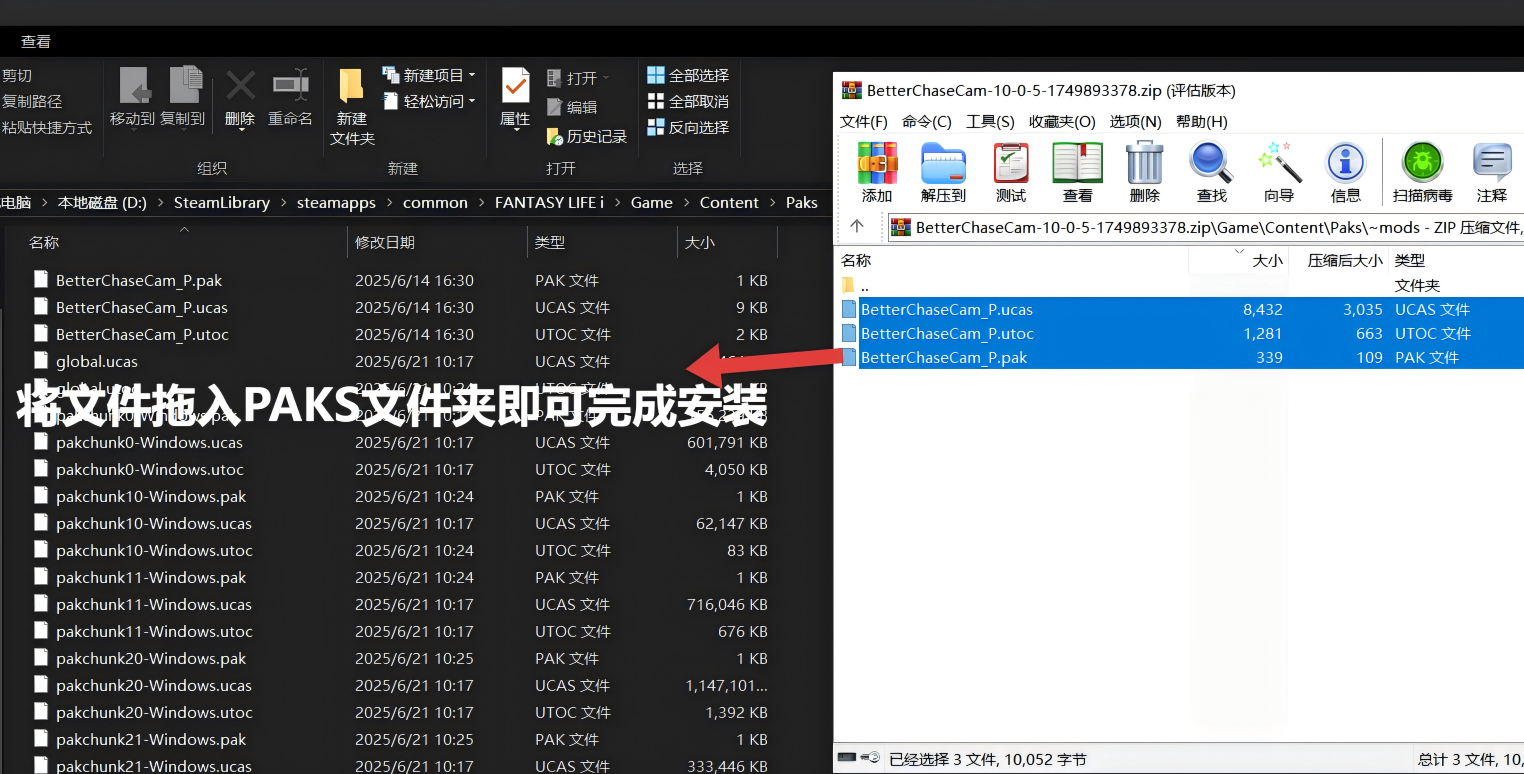Image resolution: width=1524 pixels, height=774 pixels.
Task: Click the steamapps breadcrumb in the address bar
Action: (x=336, y=202)
